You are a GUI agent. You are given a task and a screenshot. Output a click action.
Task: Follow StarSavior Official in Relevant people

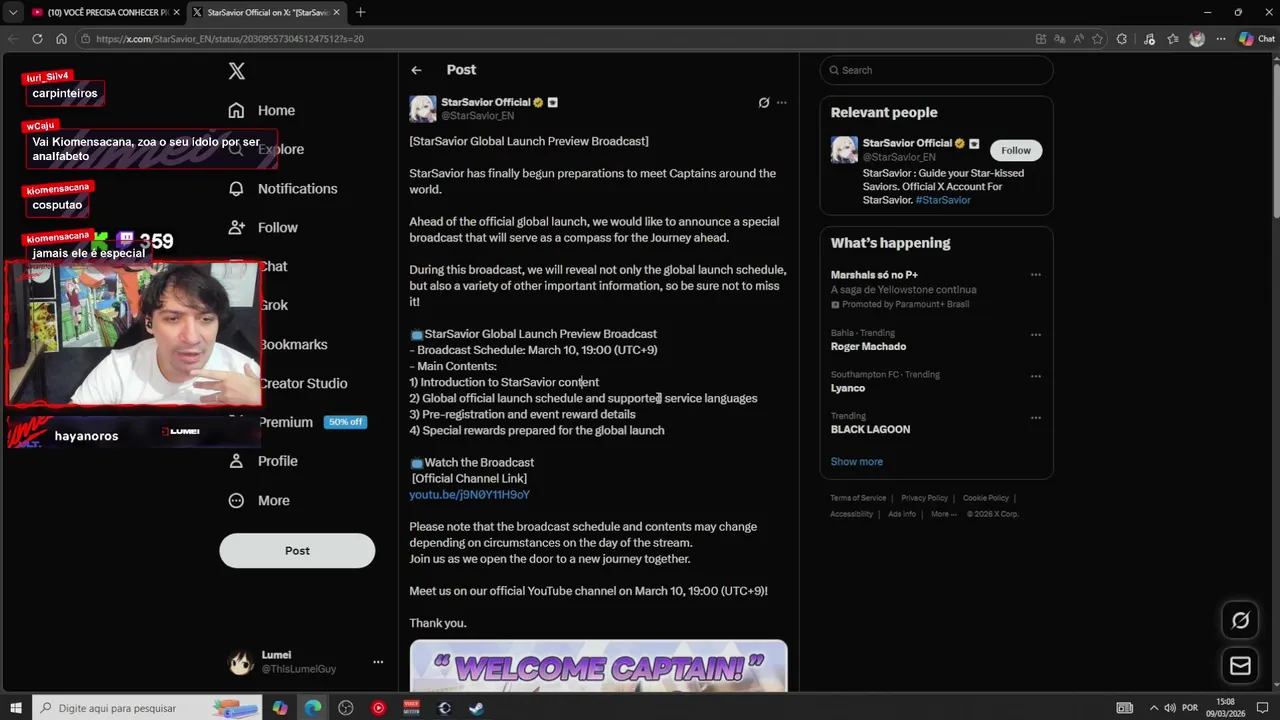1016,150
